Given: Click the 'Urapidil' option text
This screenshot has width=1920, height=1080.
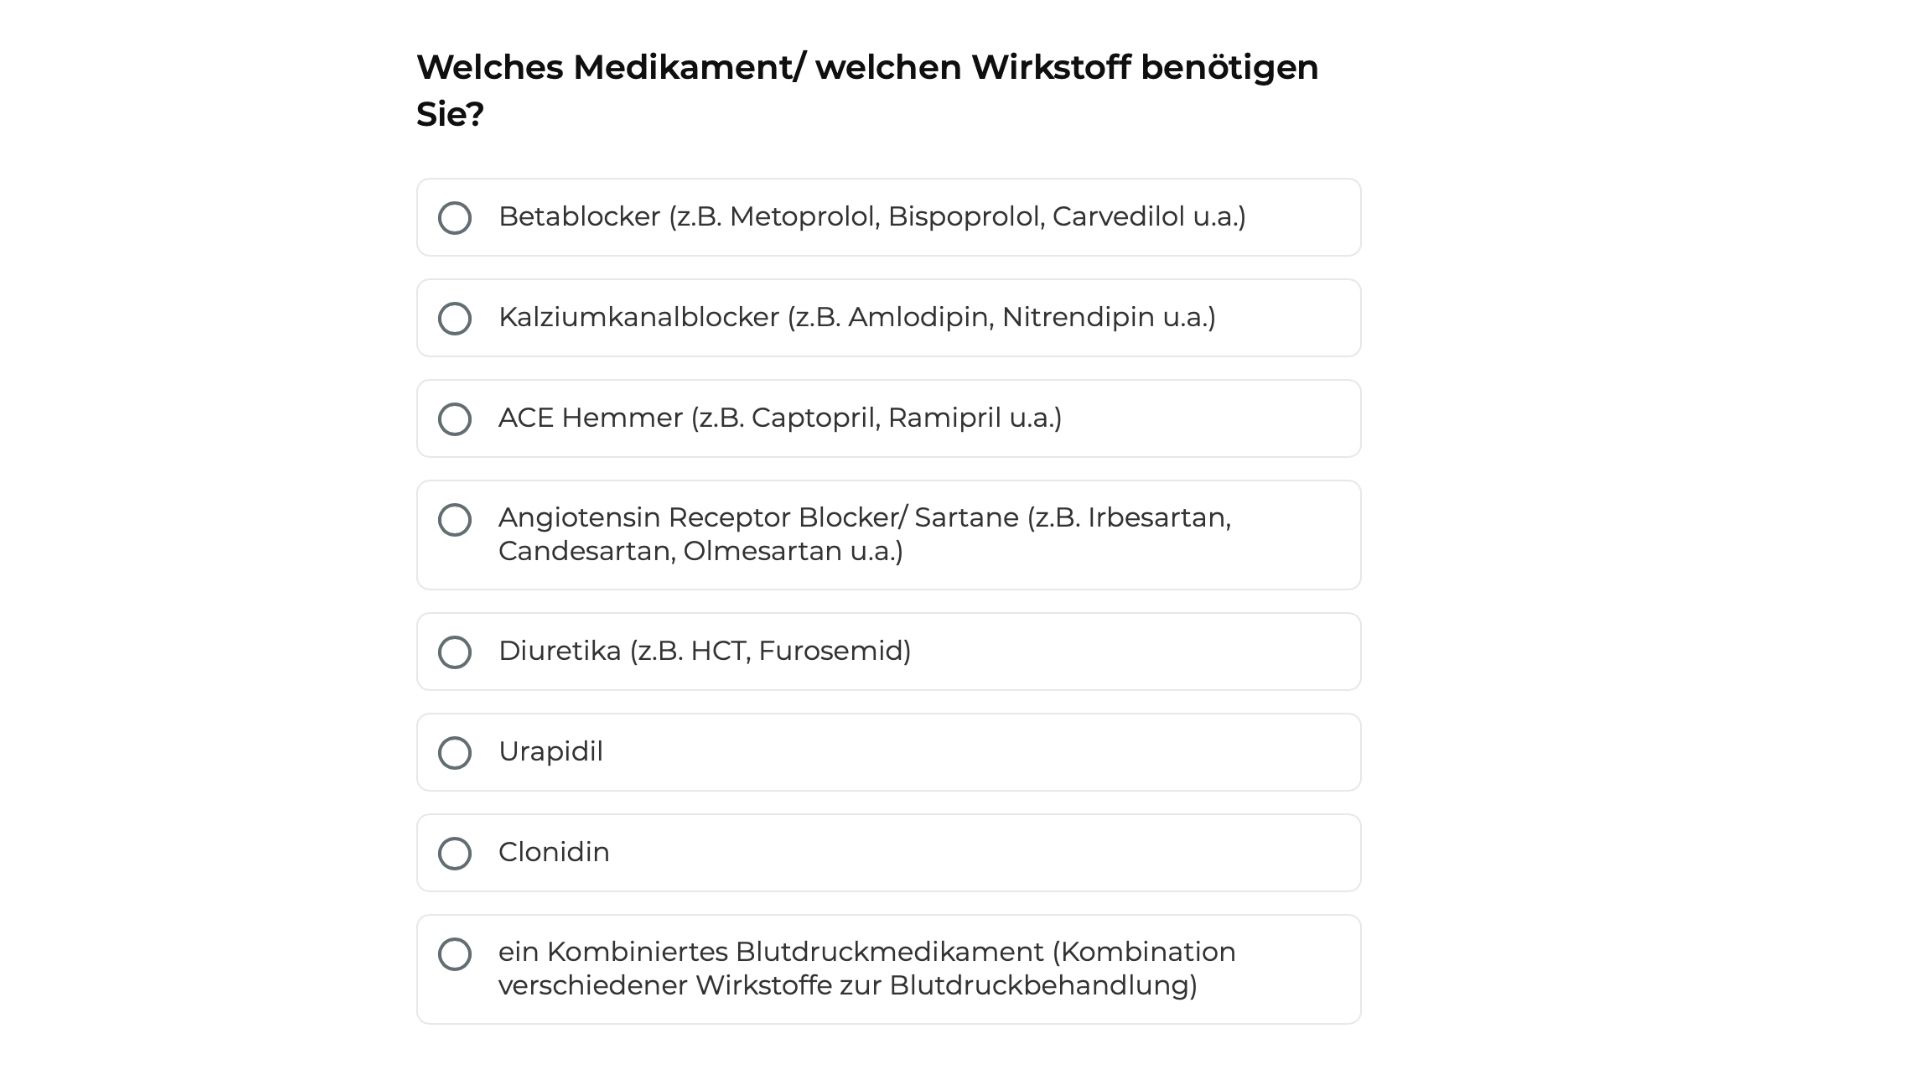Looking at the screenshot, I should pos(550,752).
